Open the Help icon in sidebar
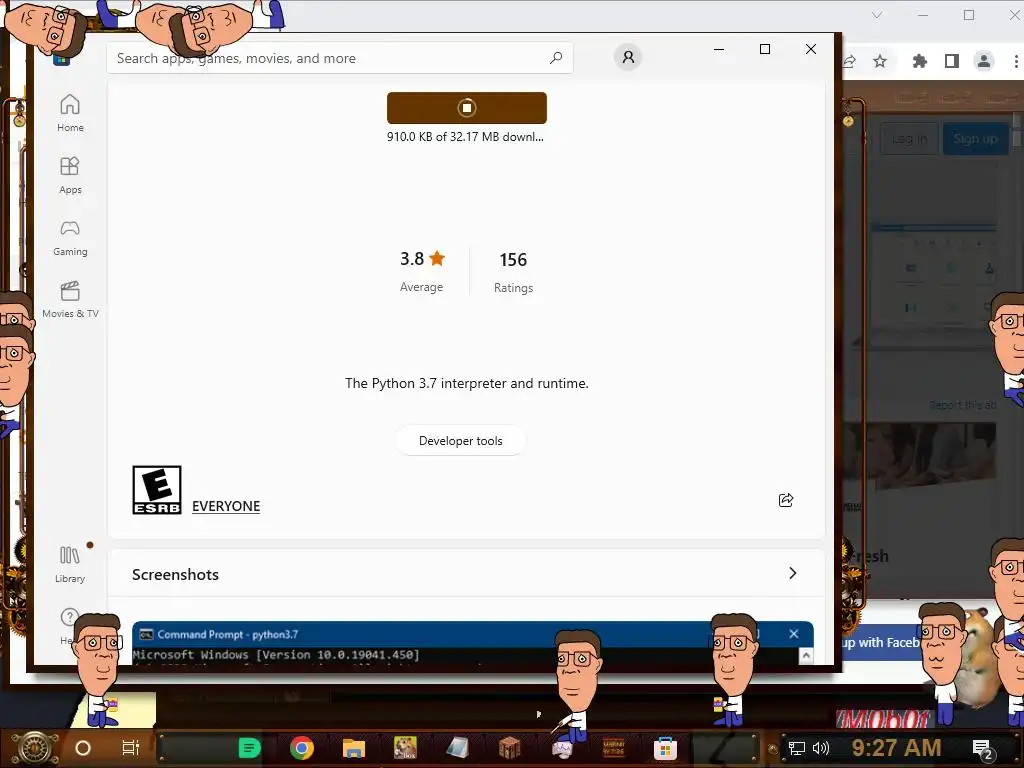Screen dimensions: 1024x768 tap(69, 617)
